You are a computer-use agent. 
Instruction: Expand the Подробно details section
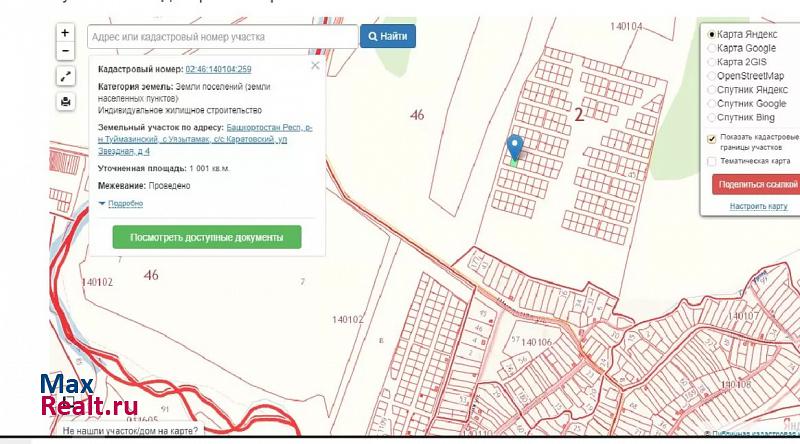pos(124,203)
